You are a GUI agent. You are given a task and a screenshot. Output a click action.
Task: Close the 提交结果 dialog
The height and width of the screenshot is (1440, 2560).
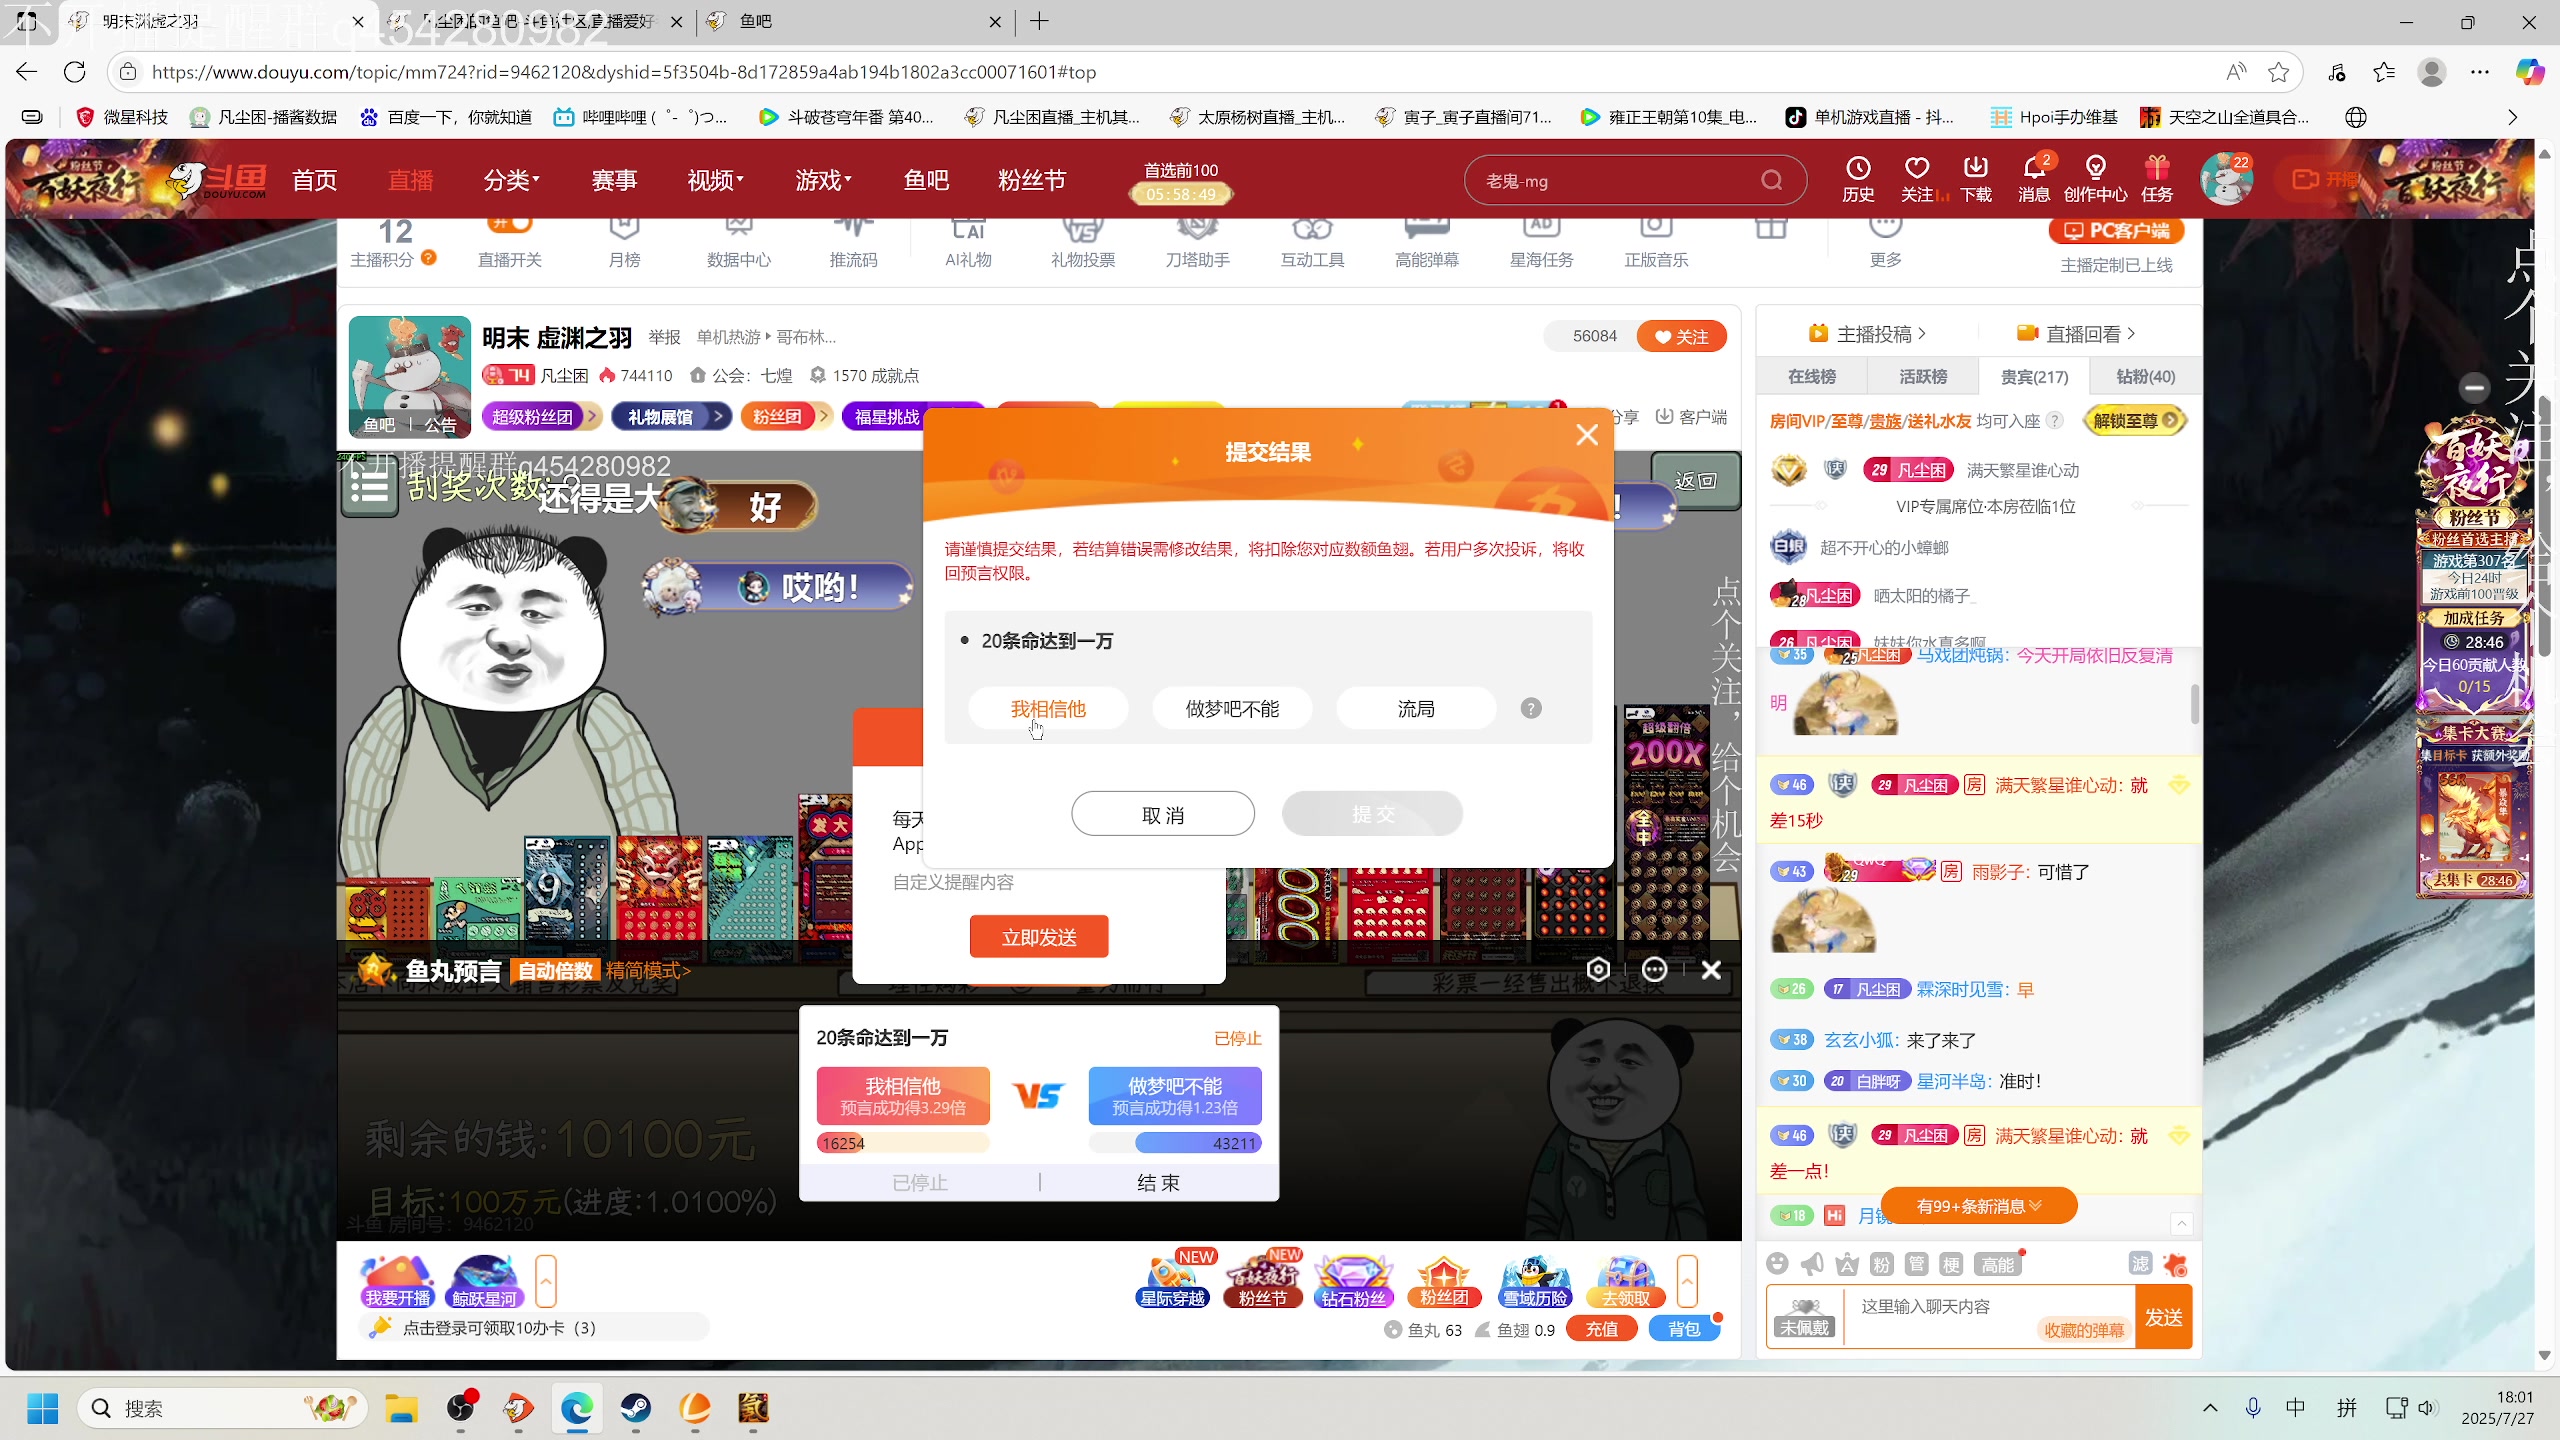[1587, 435]
